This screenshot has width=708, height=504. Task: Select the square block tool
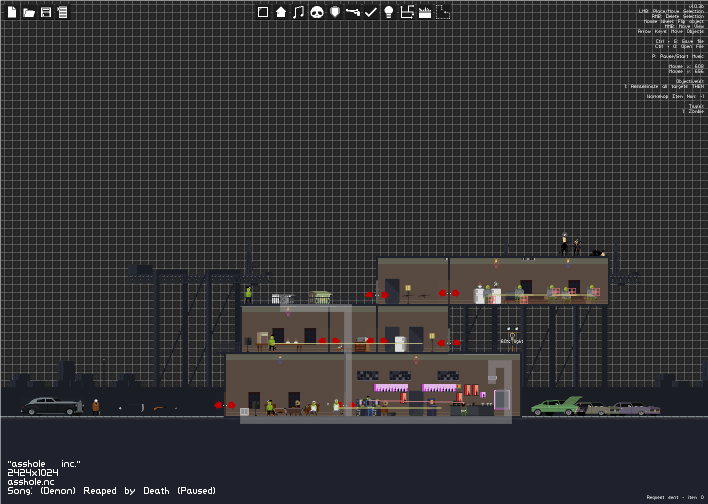pyautogui.click(x=263, y=12)
